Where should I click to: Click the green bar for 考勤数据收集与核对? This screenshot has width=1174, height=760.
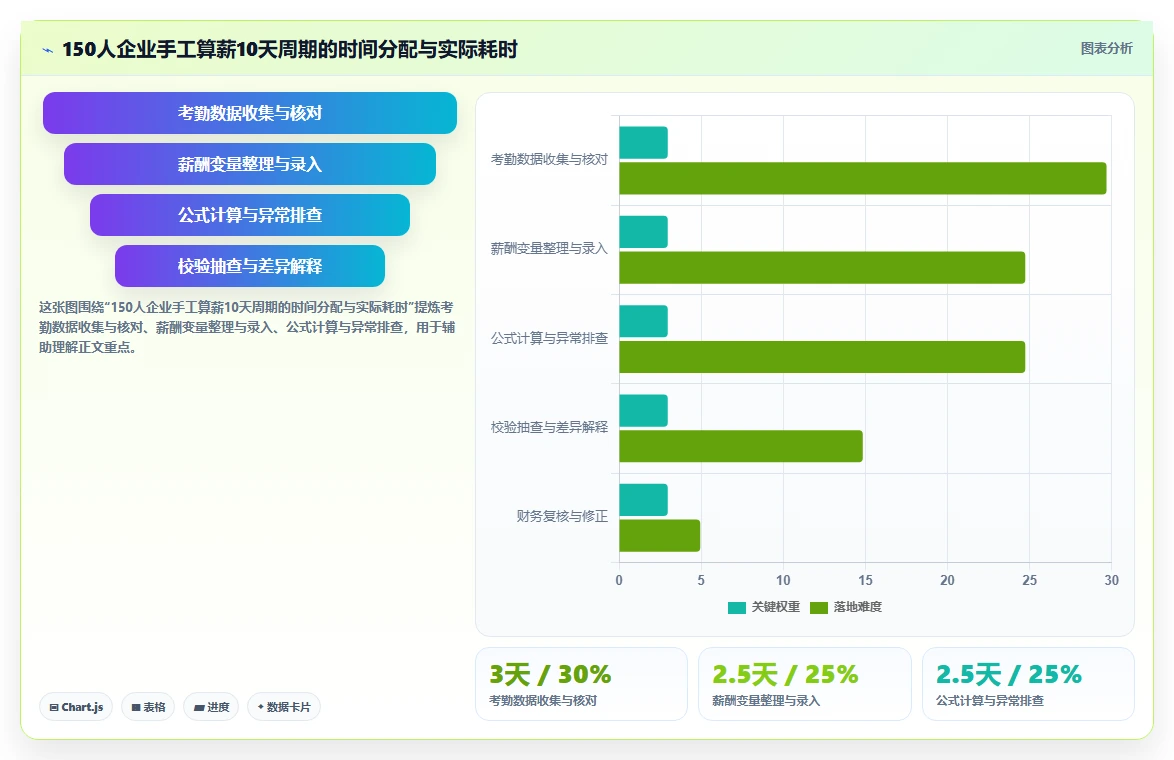(863, 178)
